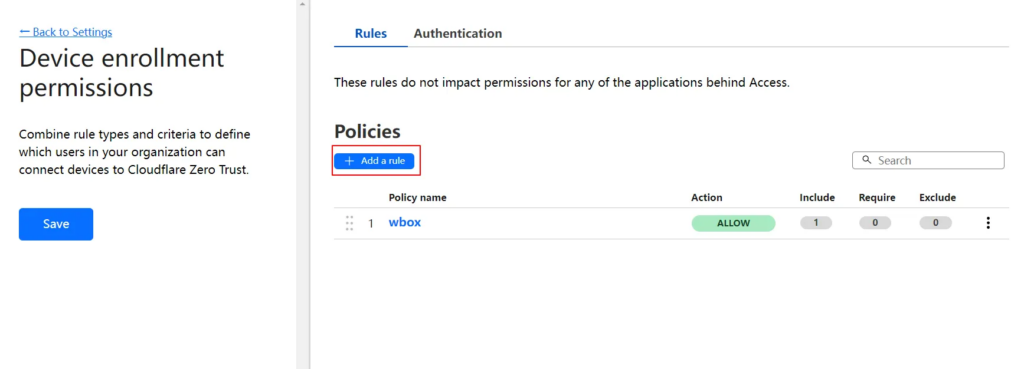Click the drag handle on wbox row
The height and width of the screenshot is (369, 1024).
click(349, 223)
